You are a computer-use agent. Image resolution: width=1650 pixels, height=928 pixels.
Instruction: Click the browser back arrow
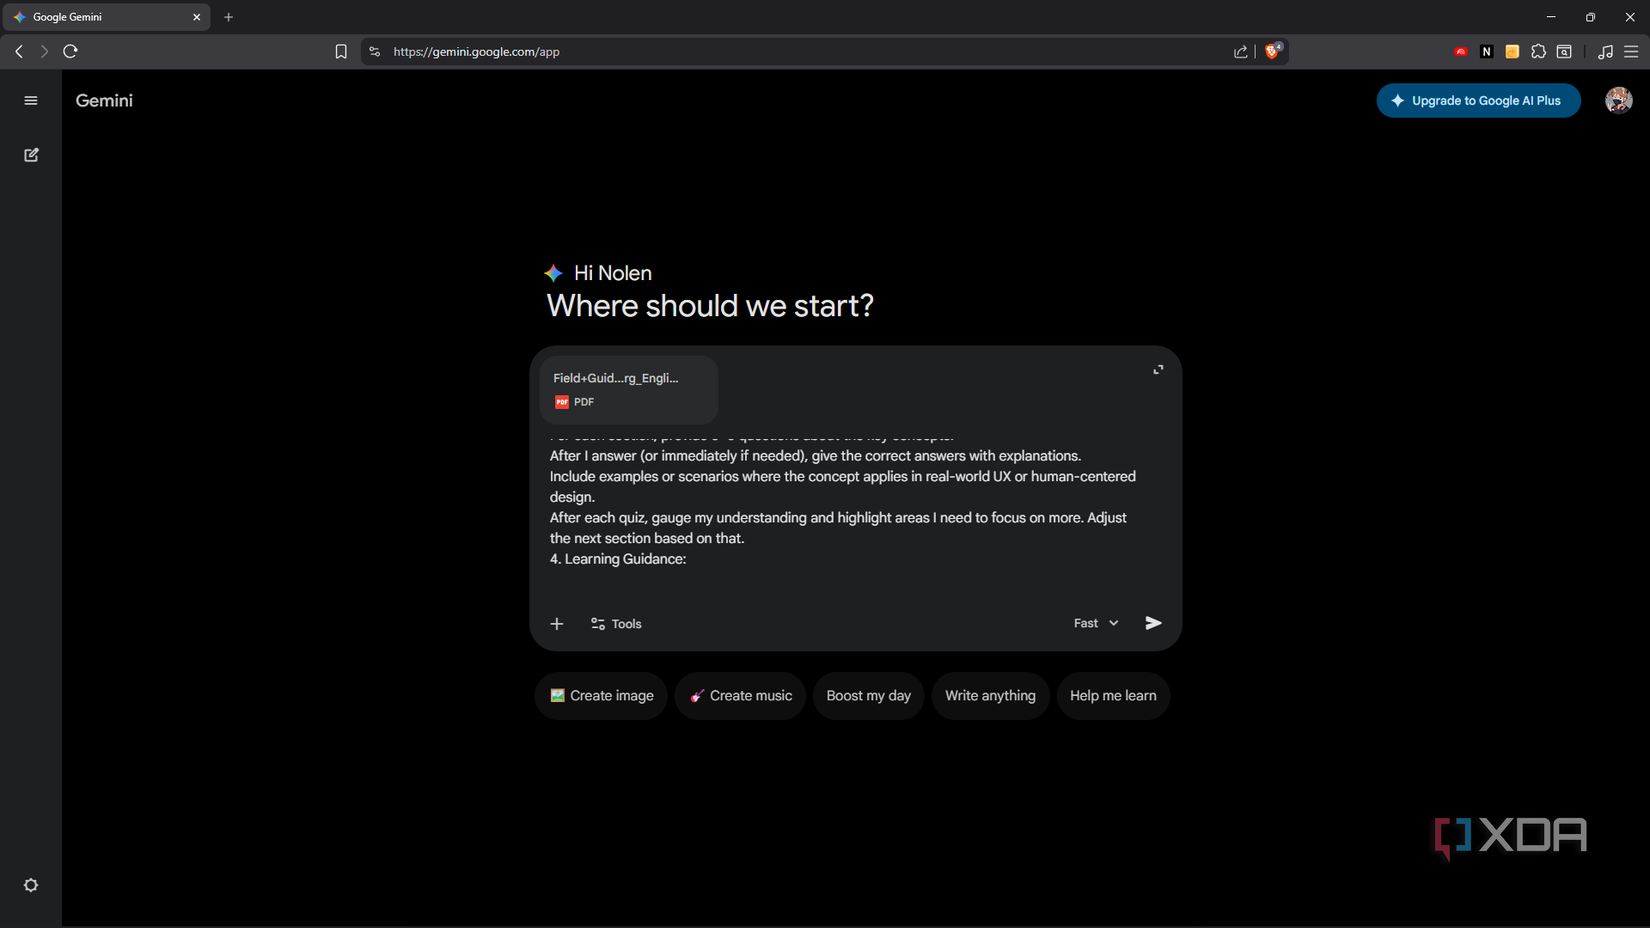19,51
